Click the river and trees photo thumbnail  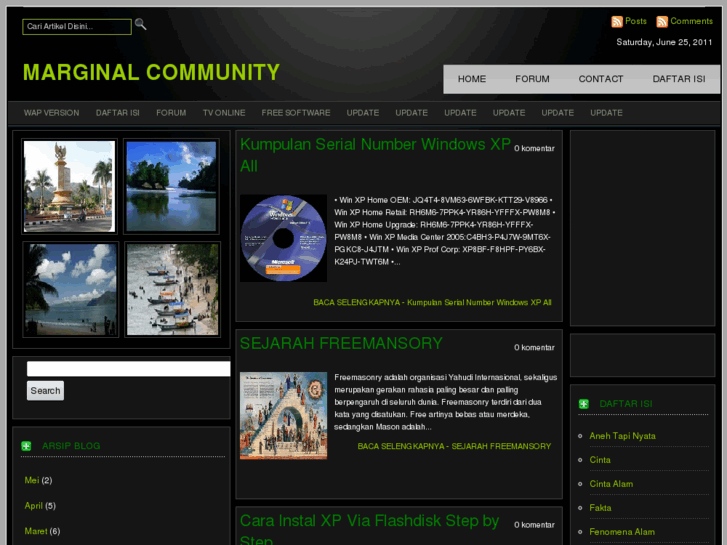(x=172, y=186)
